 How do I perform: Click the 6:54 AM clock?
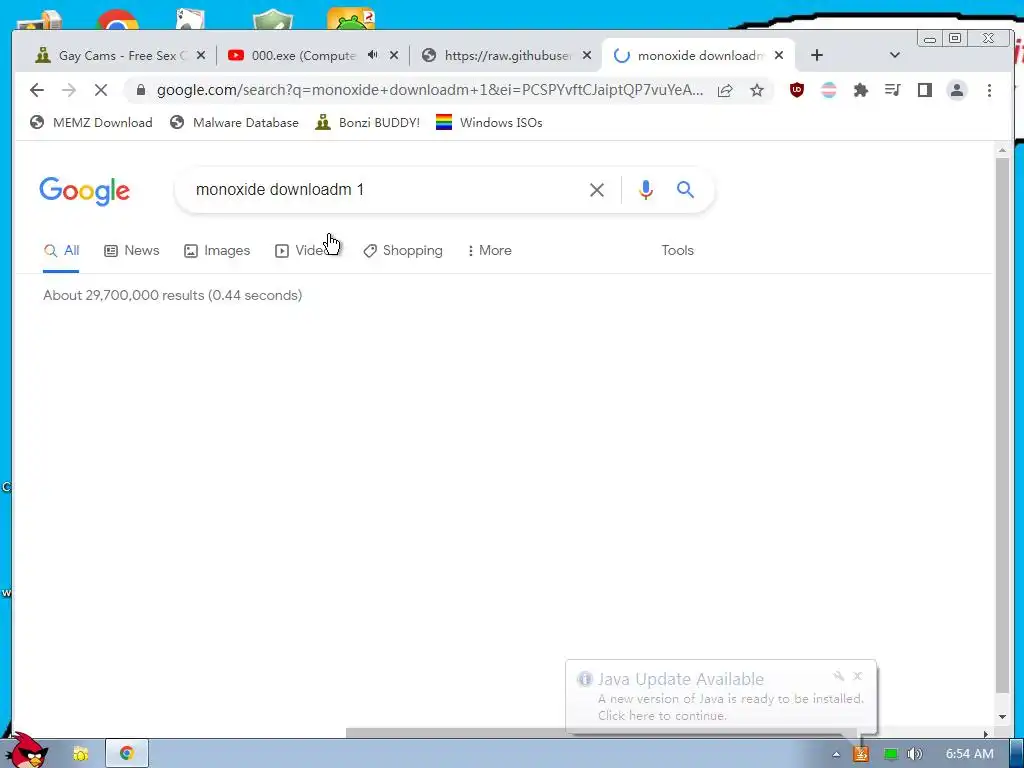coord(969,754)
